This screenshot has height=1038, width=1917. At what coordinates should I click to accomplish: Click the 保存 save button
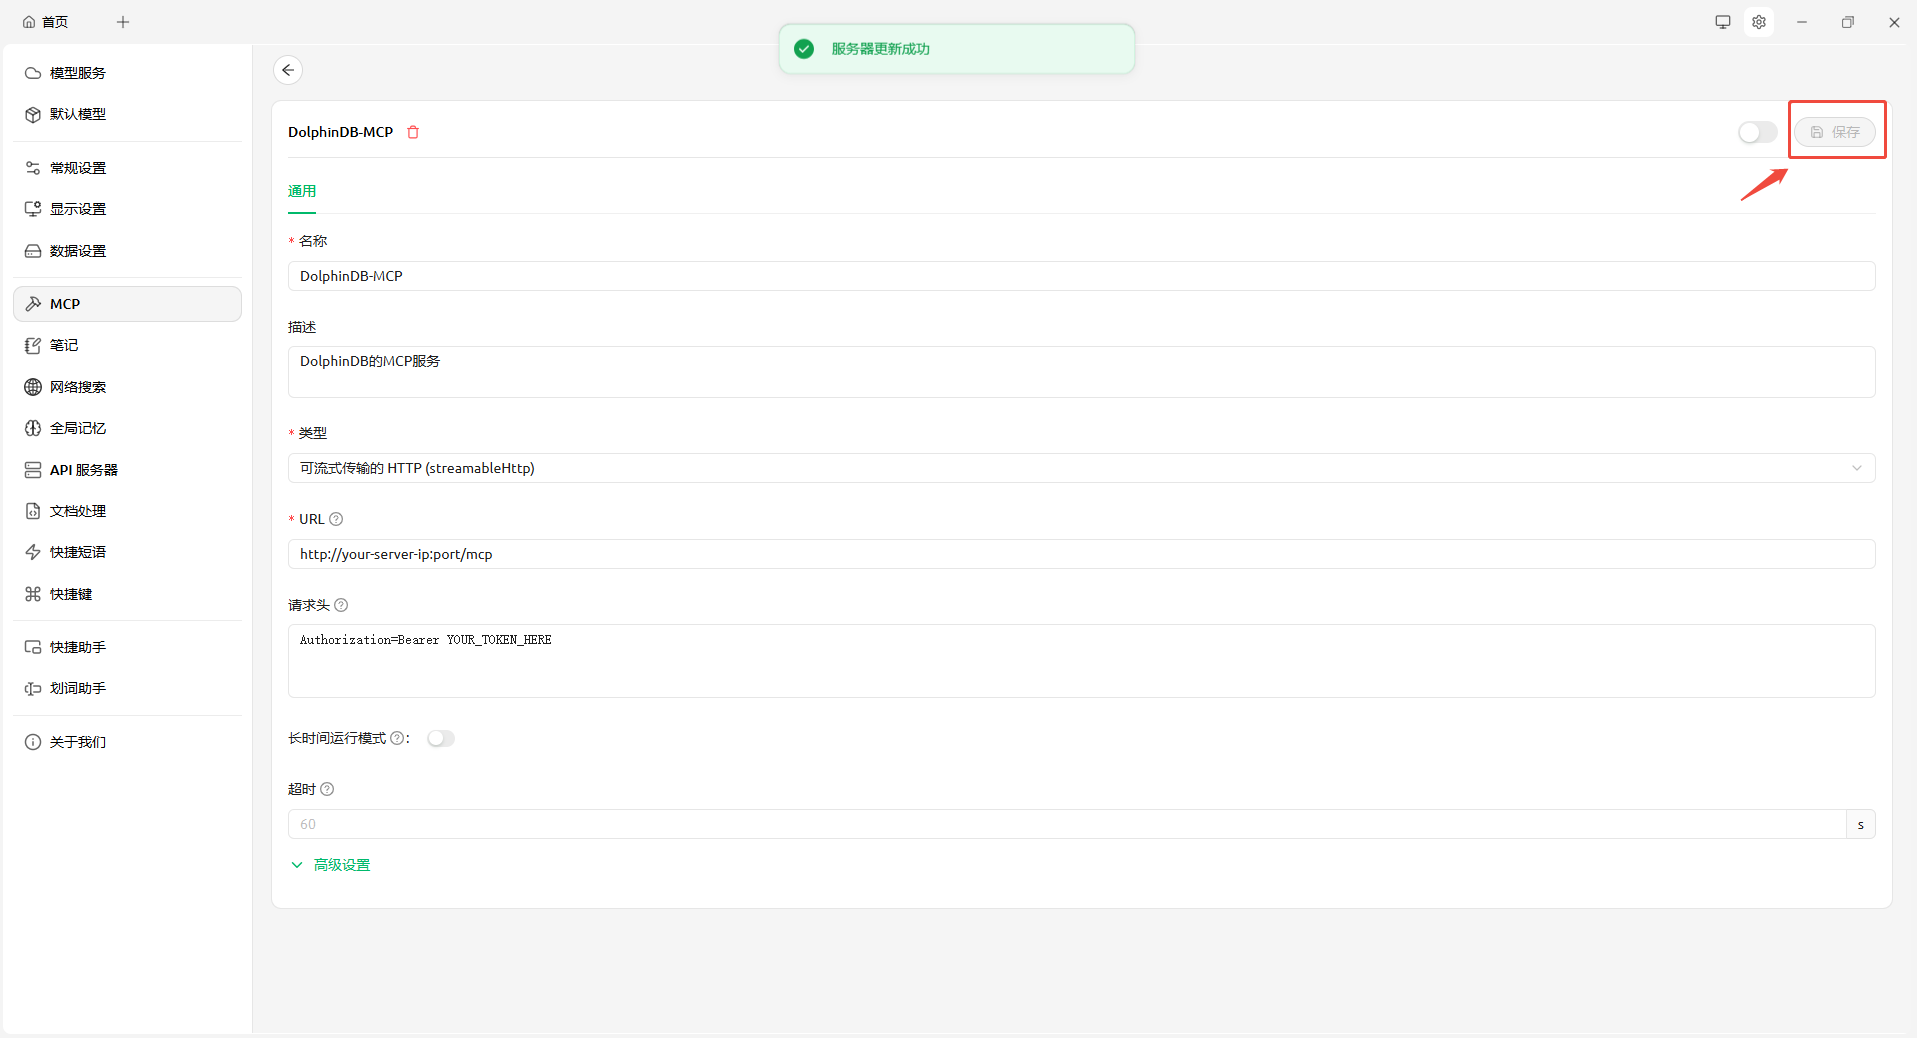[x=1835, y=132]
